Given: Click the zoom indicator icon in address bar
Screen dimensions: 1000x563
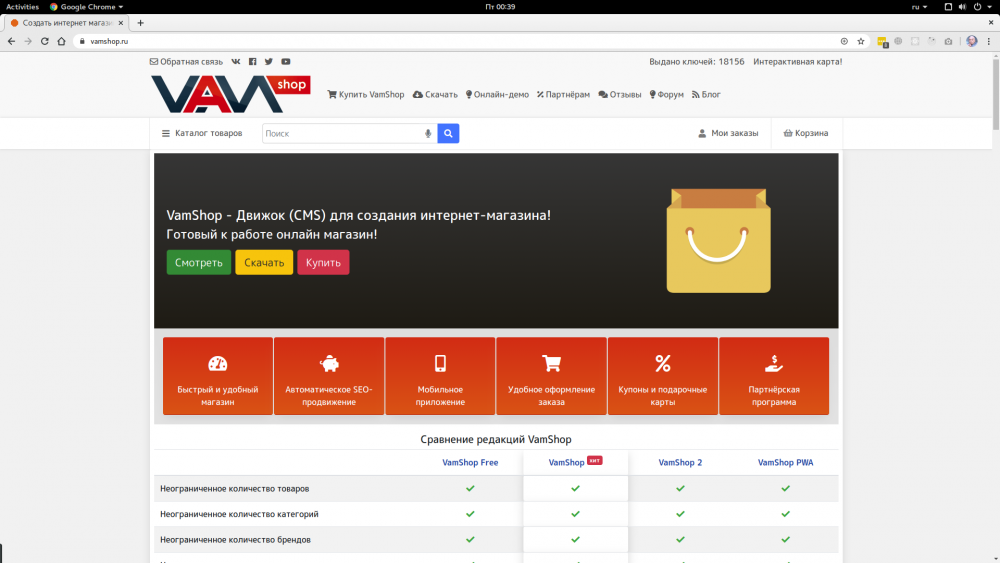Looking at the screenshot, I should [x=844, y=41].
